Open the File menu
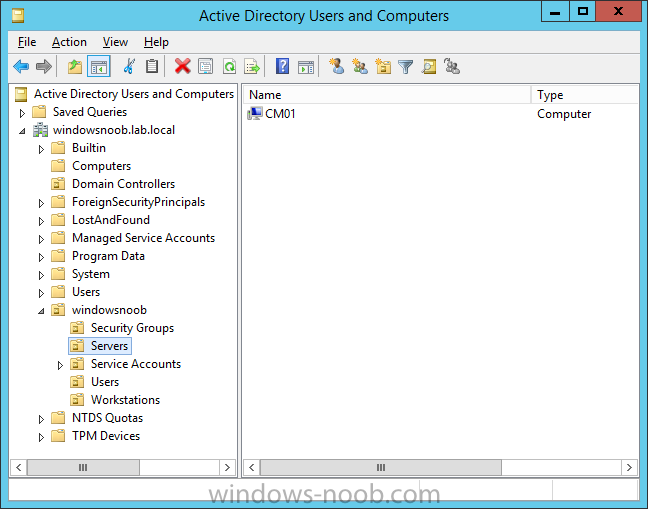648x509 pixels. pos(27,42)
